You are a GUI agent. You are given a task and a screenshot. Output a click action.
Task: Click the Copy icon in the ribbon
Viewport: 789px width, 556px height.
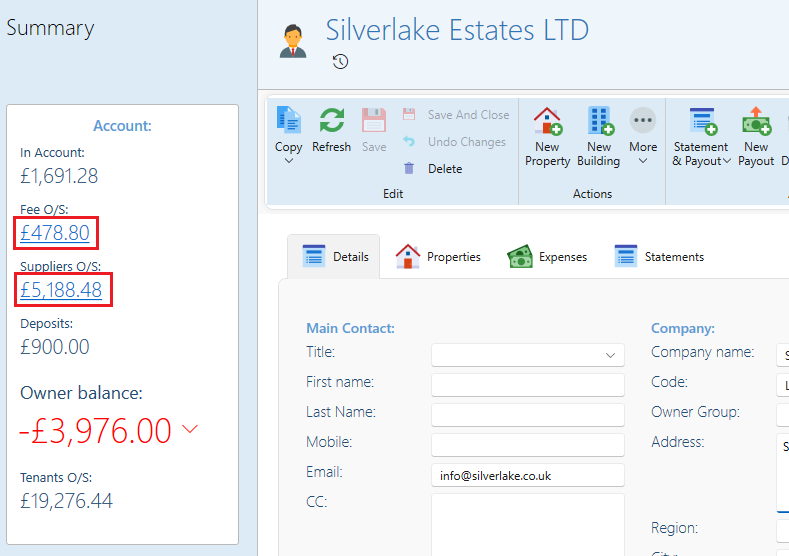click(x=289, y=120)
